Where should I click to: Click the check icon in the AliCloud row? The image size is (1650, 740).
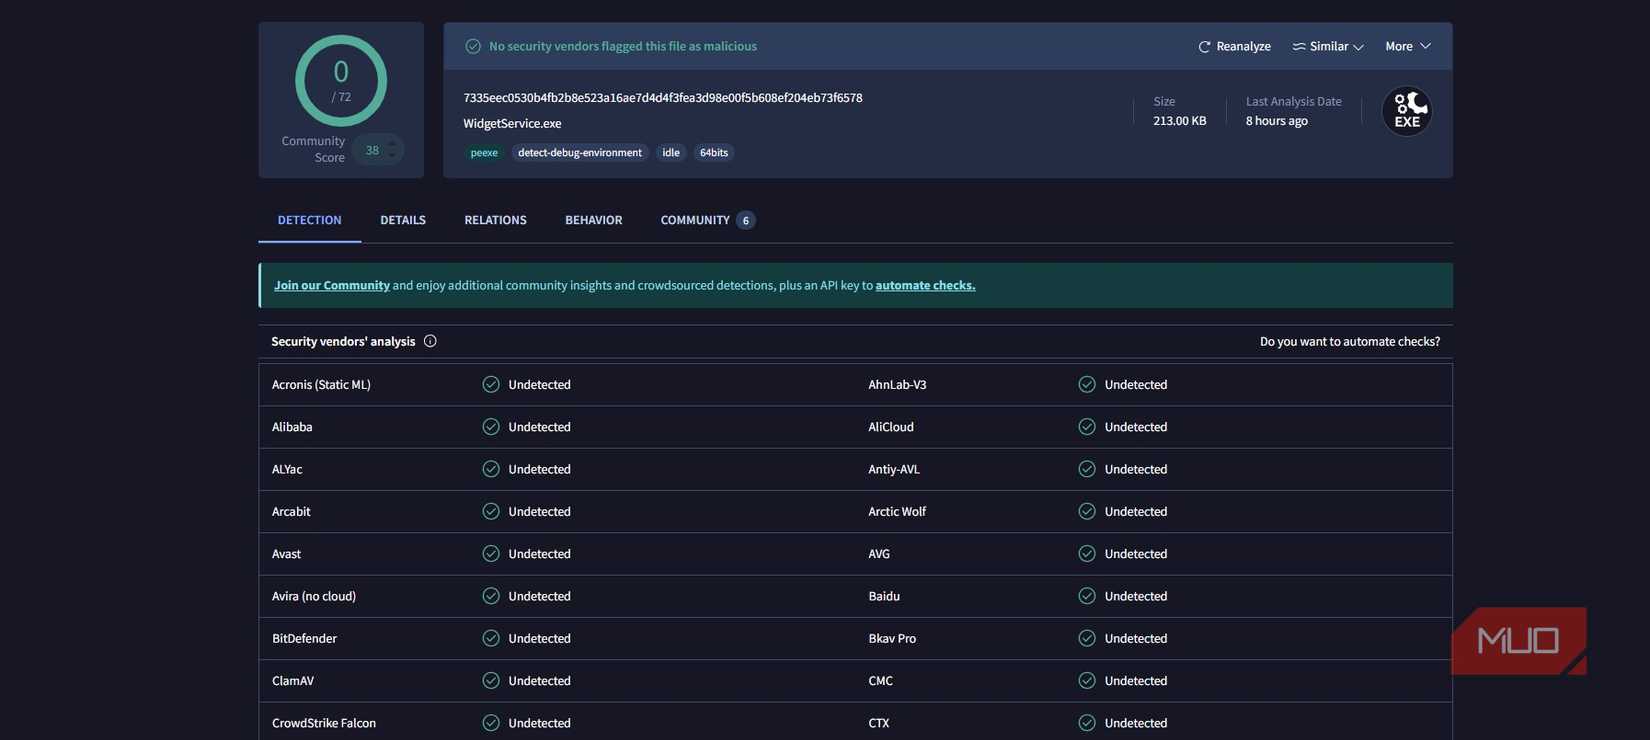click(x=1087, y=427)
